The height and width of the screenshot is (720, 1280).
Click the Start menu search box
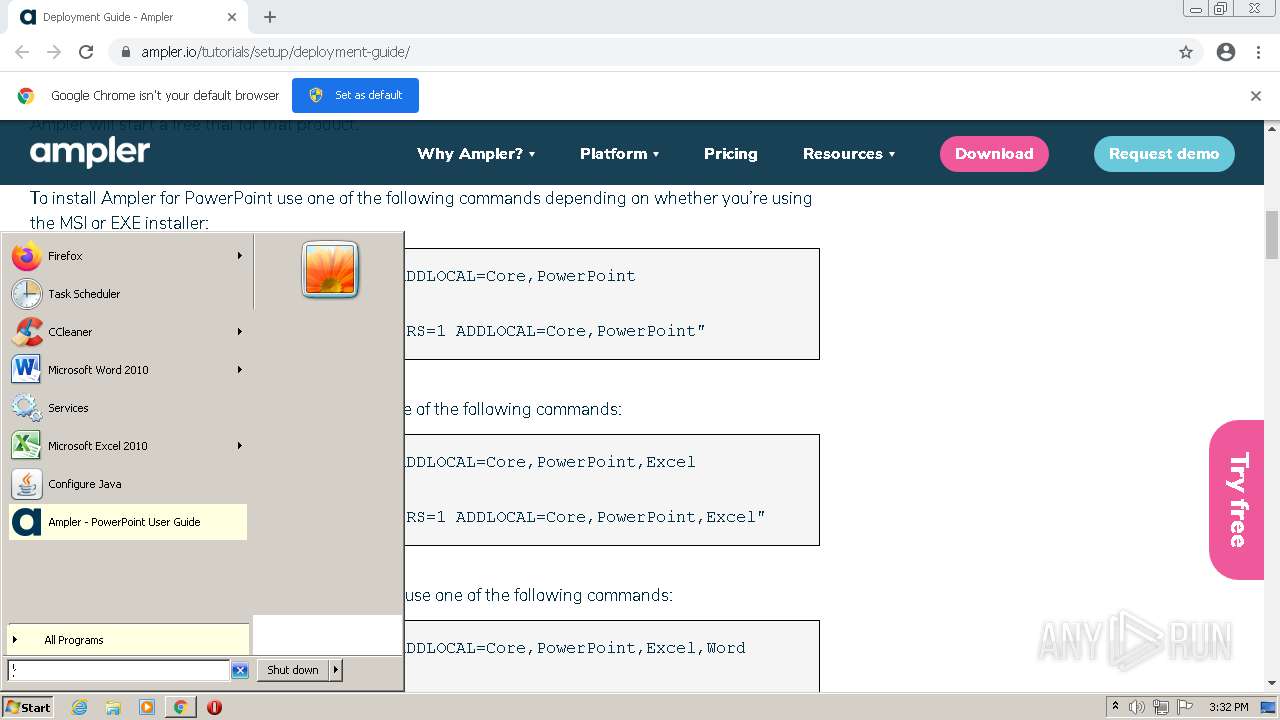click(x=118, y=670)
